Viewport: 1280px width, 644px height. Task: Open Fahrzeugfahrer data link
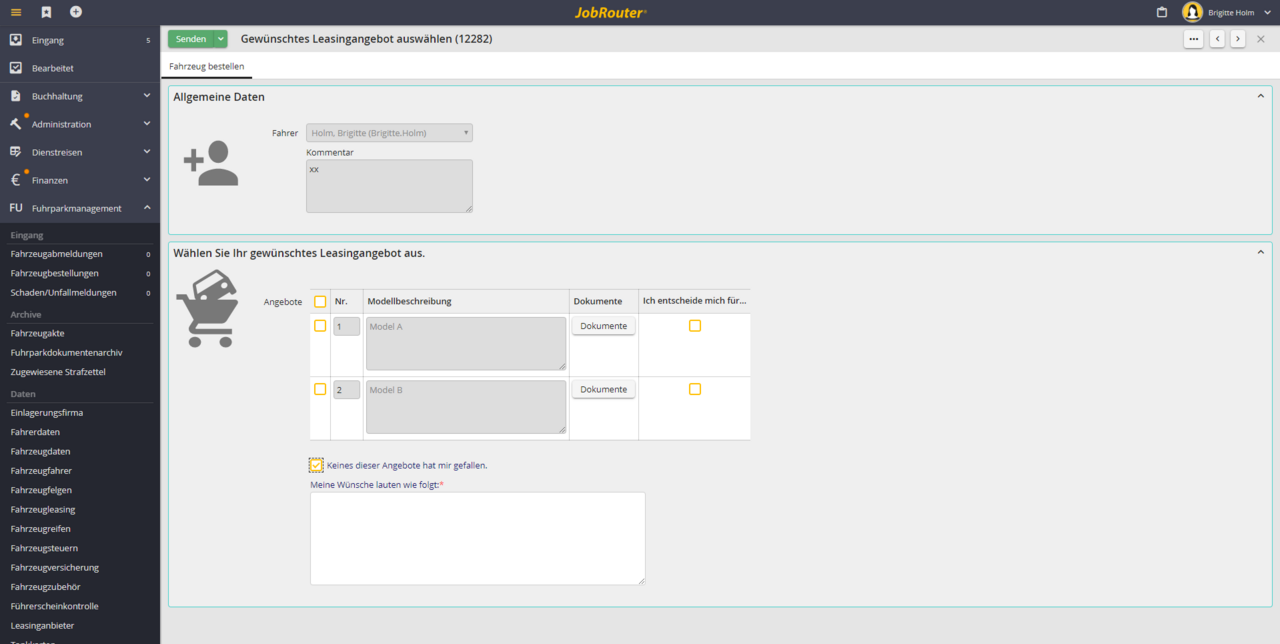pos(42,470)
